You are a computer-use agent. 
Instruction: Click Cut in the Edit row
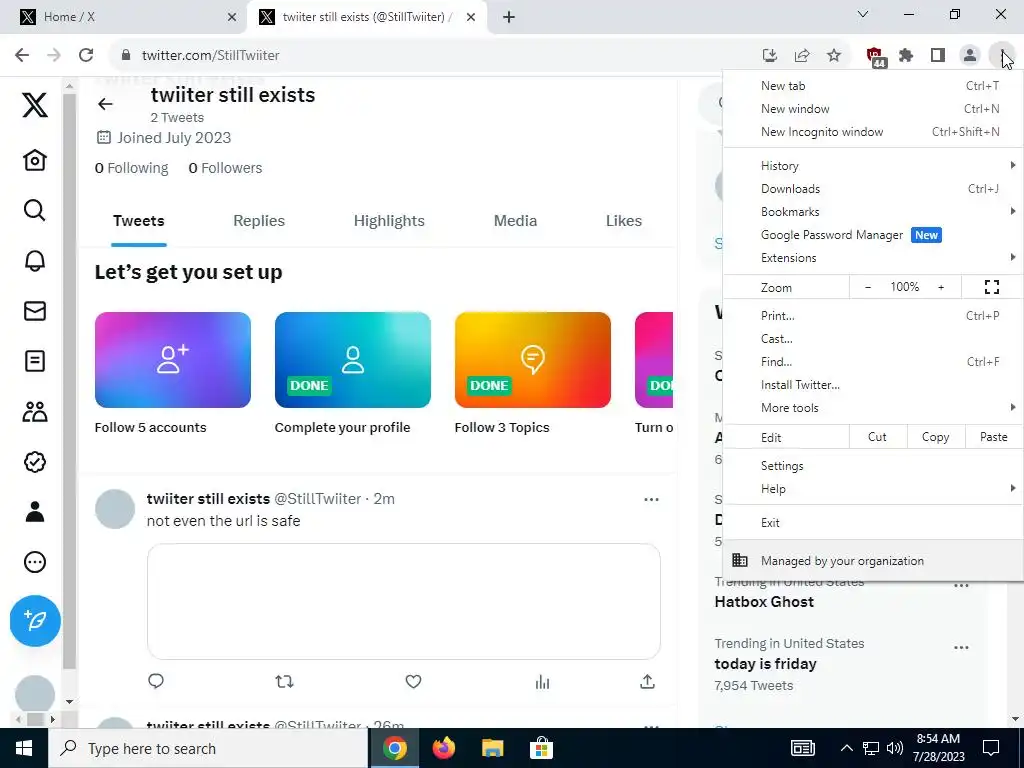pos(877,437)
